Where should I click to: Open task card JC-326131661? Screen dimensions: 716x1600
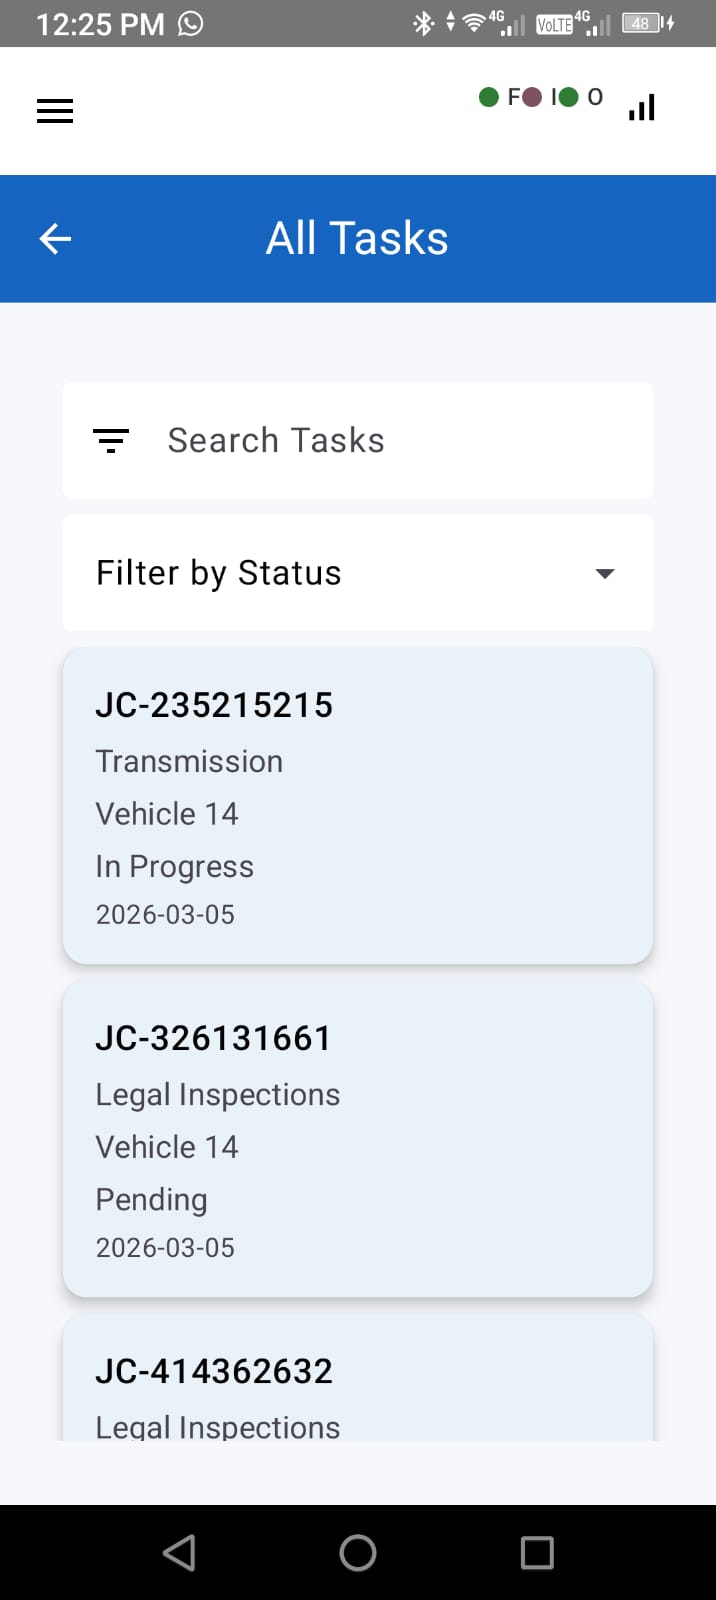(357, 1139)
